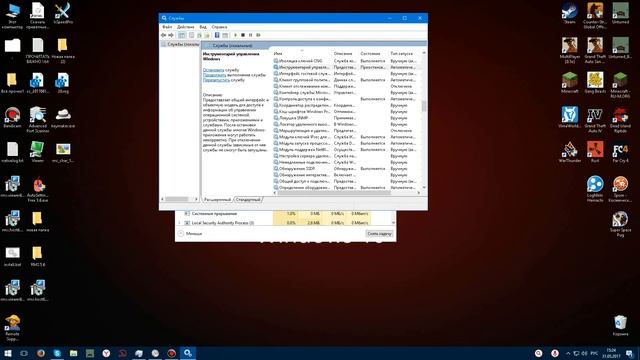Select the Ловушка SNMP service row
640x360 pixels.
pyautogui.click(x=347, y=118)
